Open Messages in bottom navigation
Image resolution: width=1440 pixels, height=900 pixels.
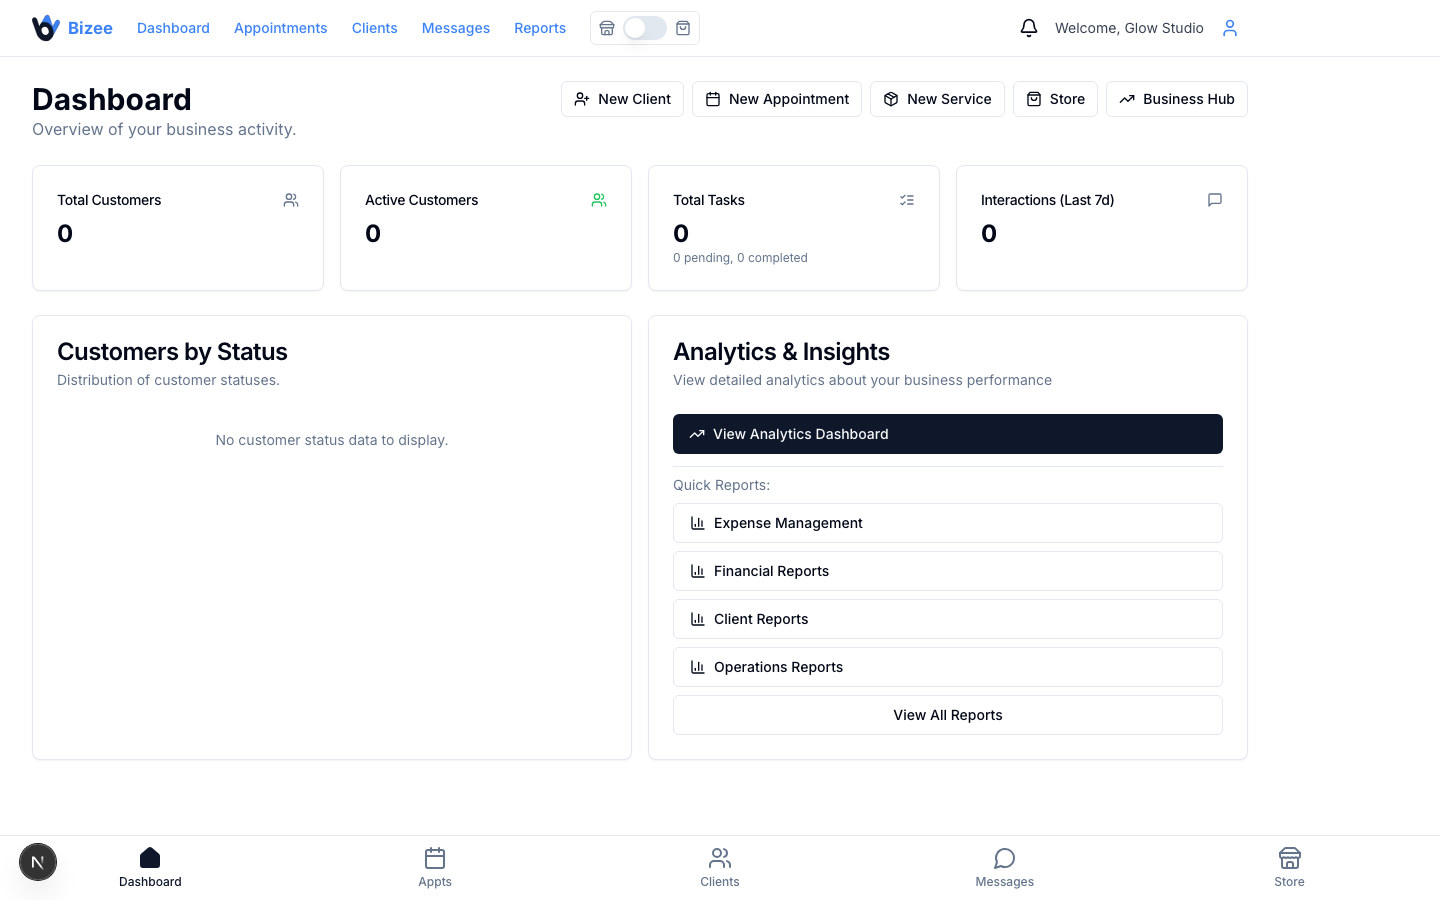pos(1005,868)
